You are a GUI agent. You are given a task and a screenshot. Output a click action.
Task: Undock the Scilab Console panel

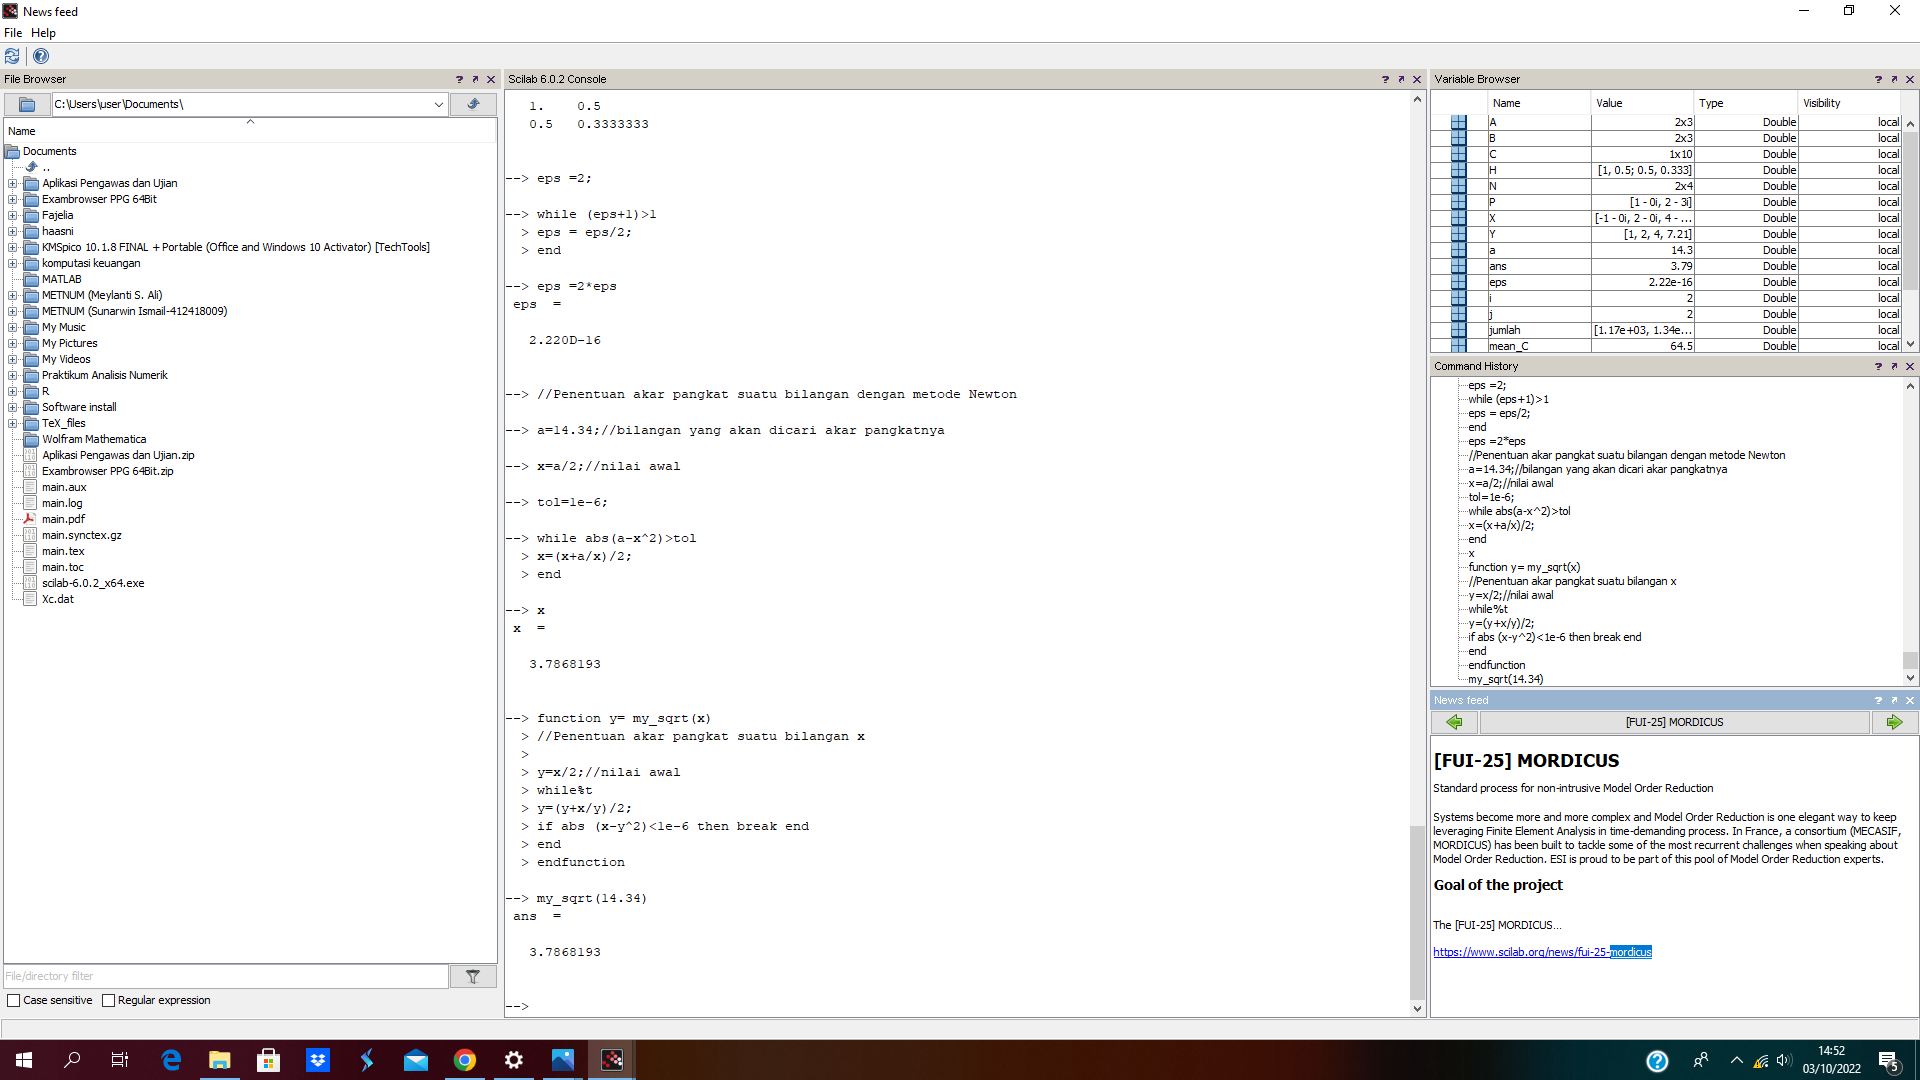pyautogui.click(x=1401, y=79)
